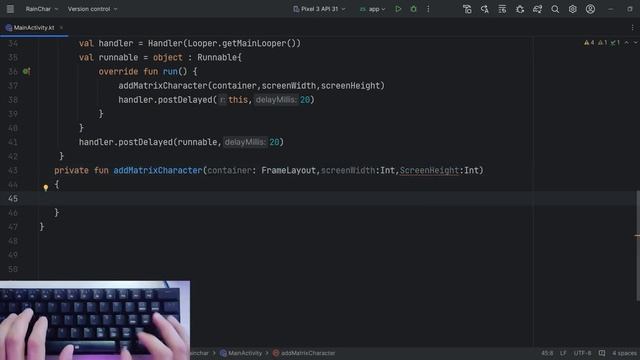Click the ScreenHeight parameter on line 43

tap(429, 170)
